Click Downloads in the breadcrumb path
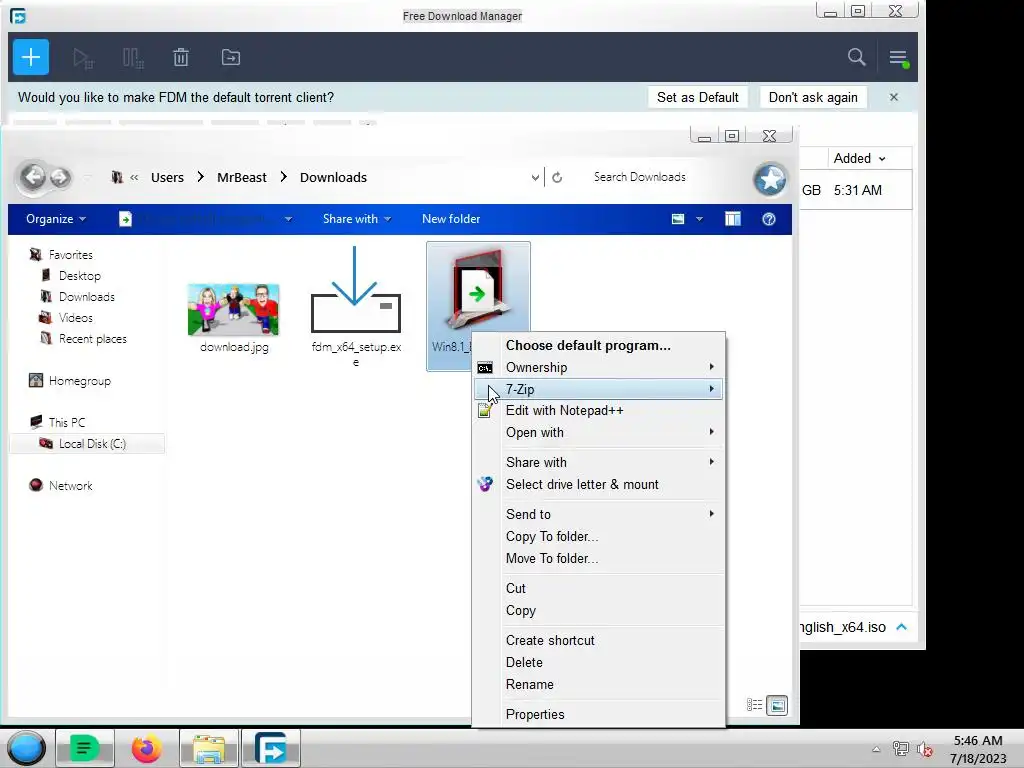This screenshot has width=1024, height=768. point(333,178)
